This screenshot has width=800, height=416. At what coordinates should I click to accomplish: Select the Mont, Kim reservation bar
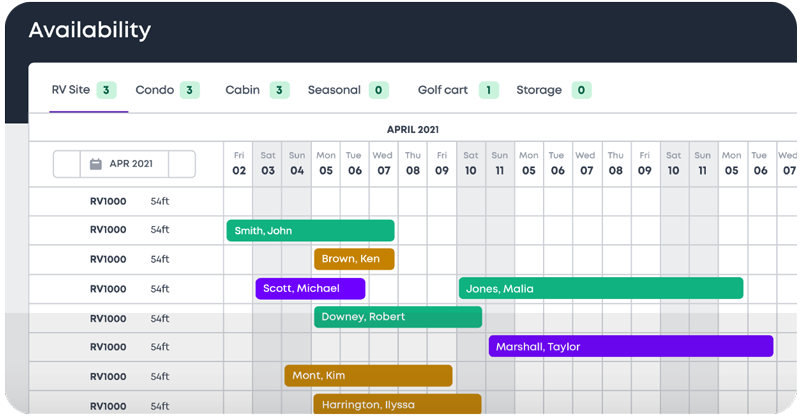[368, 376]
